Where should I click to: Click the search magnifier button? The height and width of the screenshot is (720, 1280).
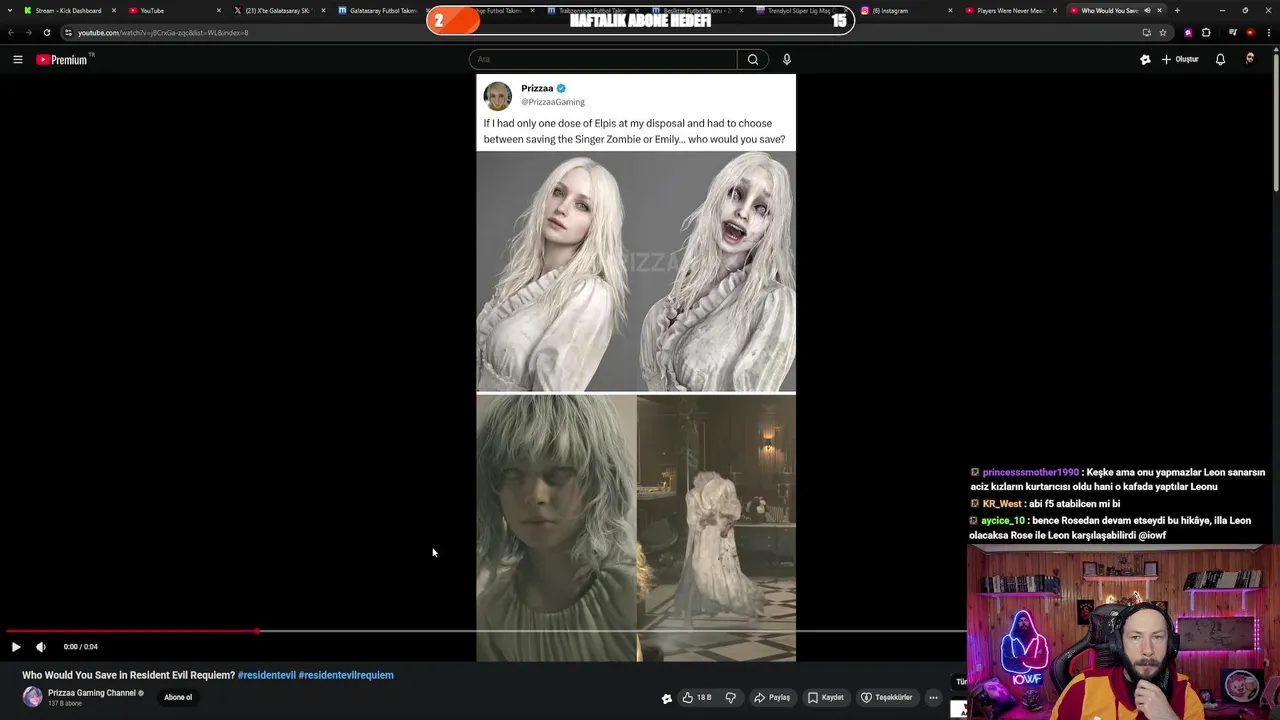753,60
